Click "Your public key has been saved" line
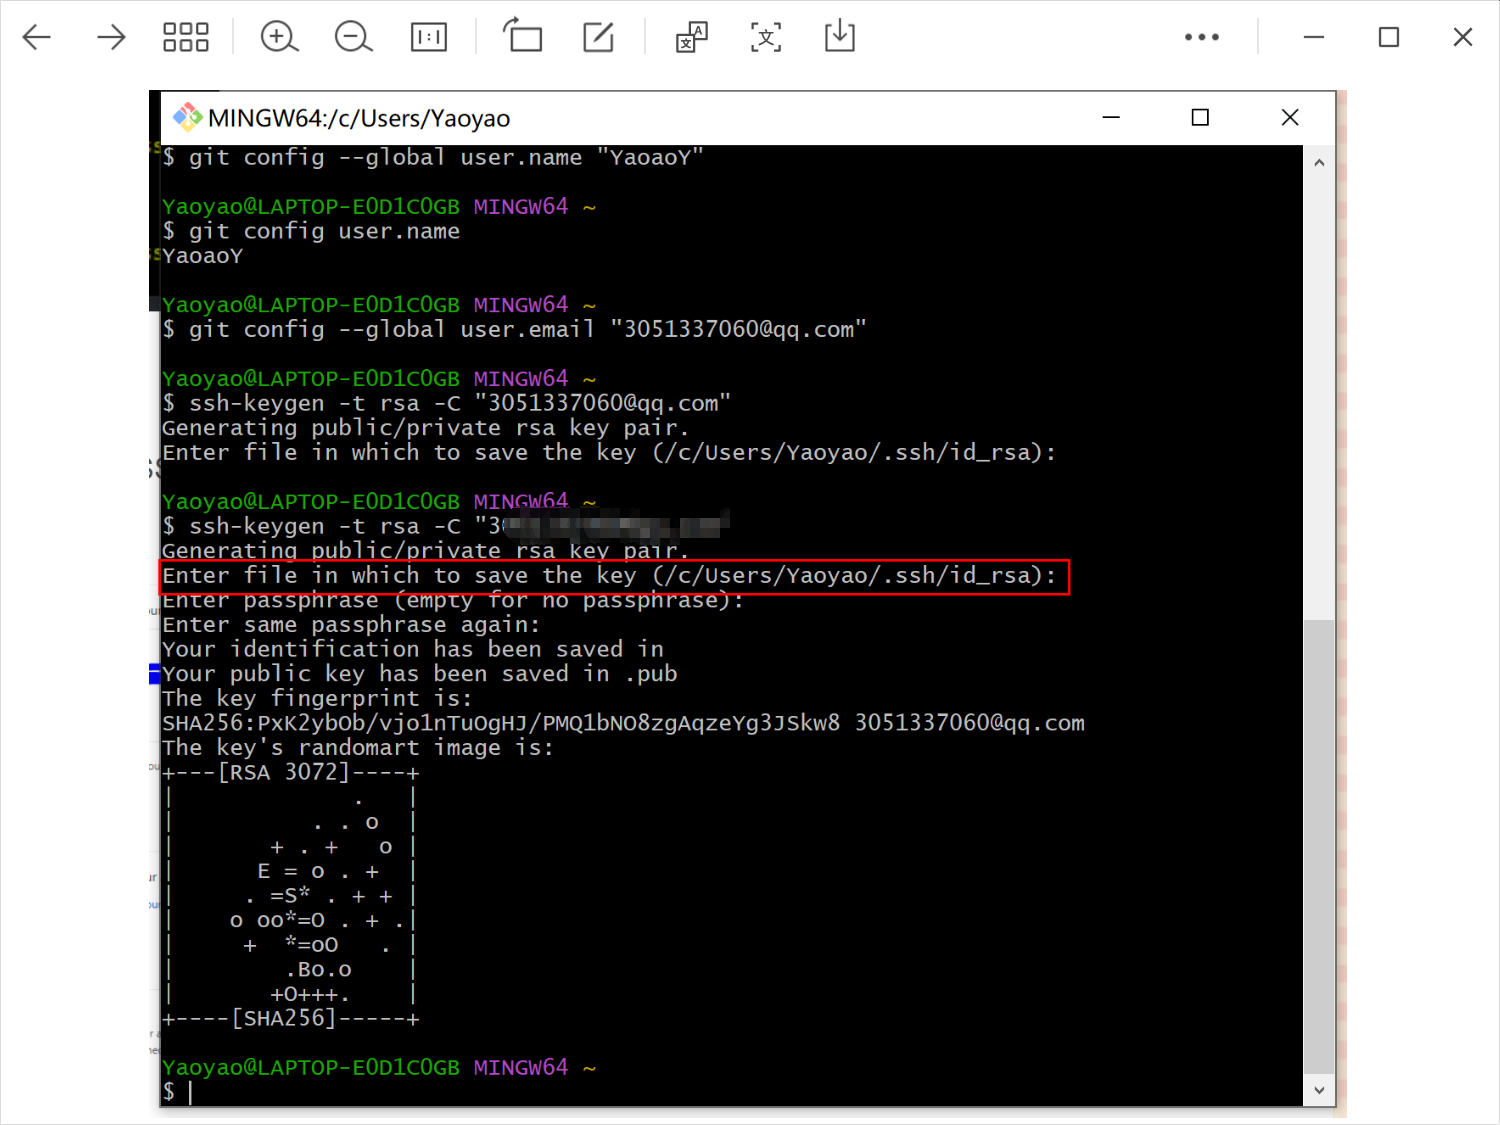The height and width of the screenshot is (1125, 1500). click(420, 674)
